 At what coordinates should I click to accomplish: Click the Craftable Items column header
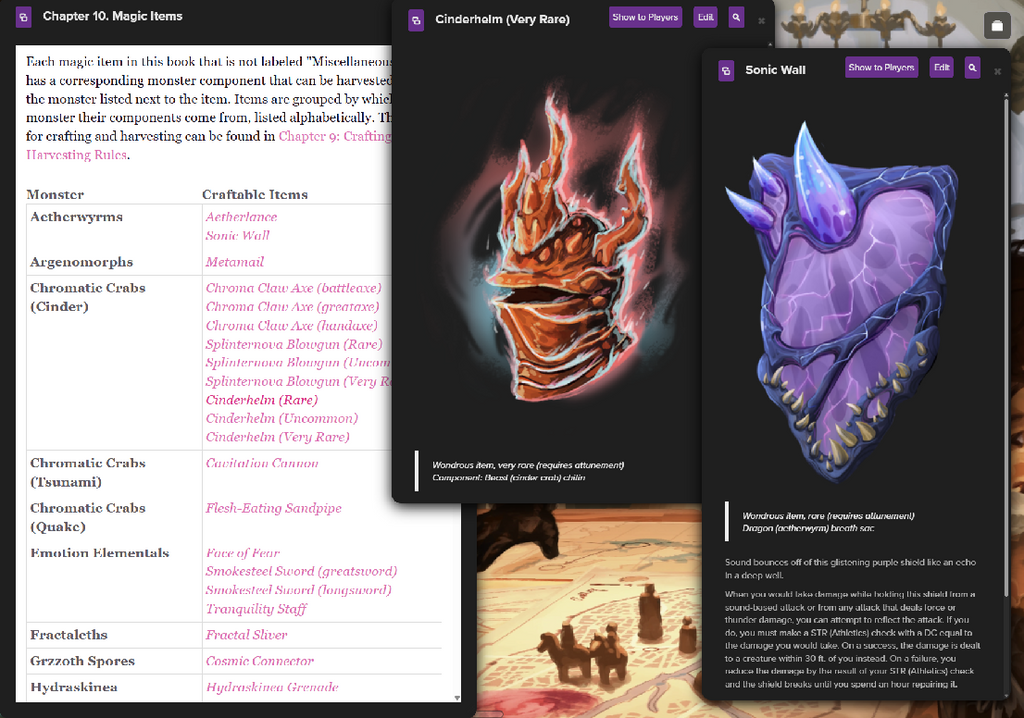point(255,195)
